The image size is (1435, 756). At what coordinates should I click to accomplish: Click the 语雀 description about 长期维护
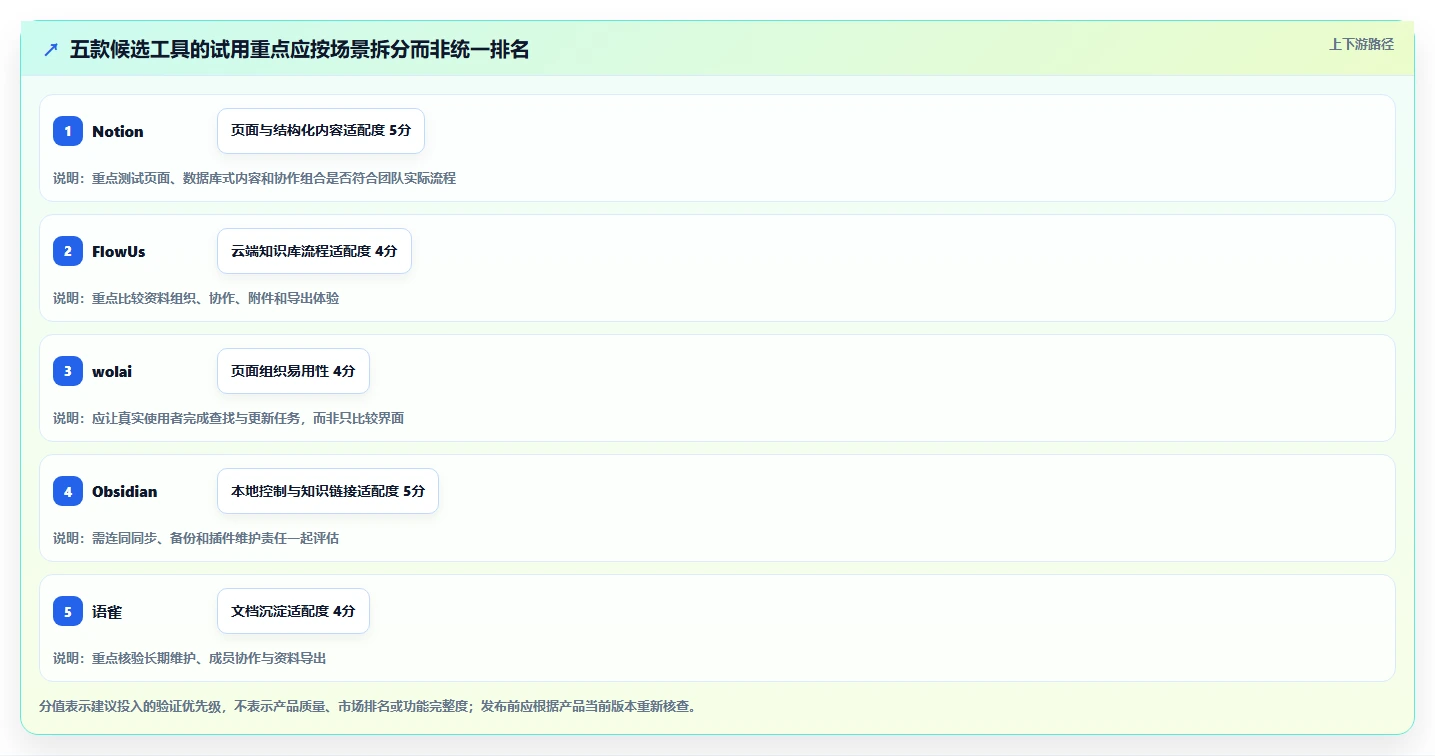tap(189, 658)
